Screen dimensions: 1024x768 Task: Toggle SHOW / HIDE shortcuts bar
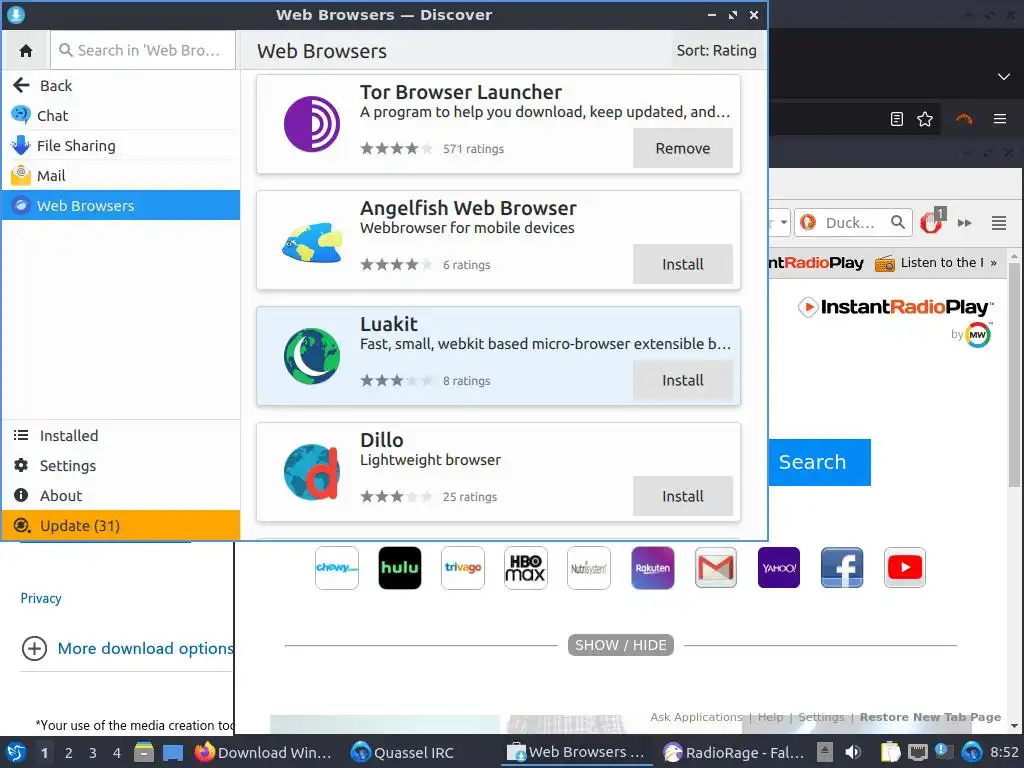point(620,645)
